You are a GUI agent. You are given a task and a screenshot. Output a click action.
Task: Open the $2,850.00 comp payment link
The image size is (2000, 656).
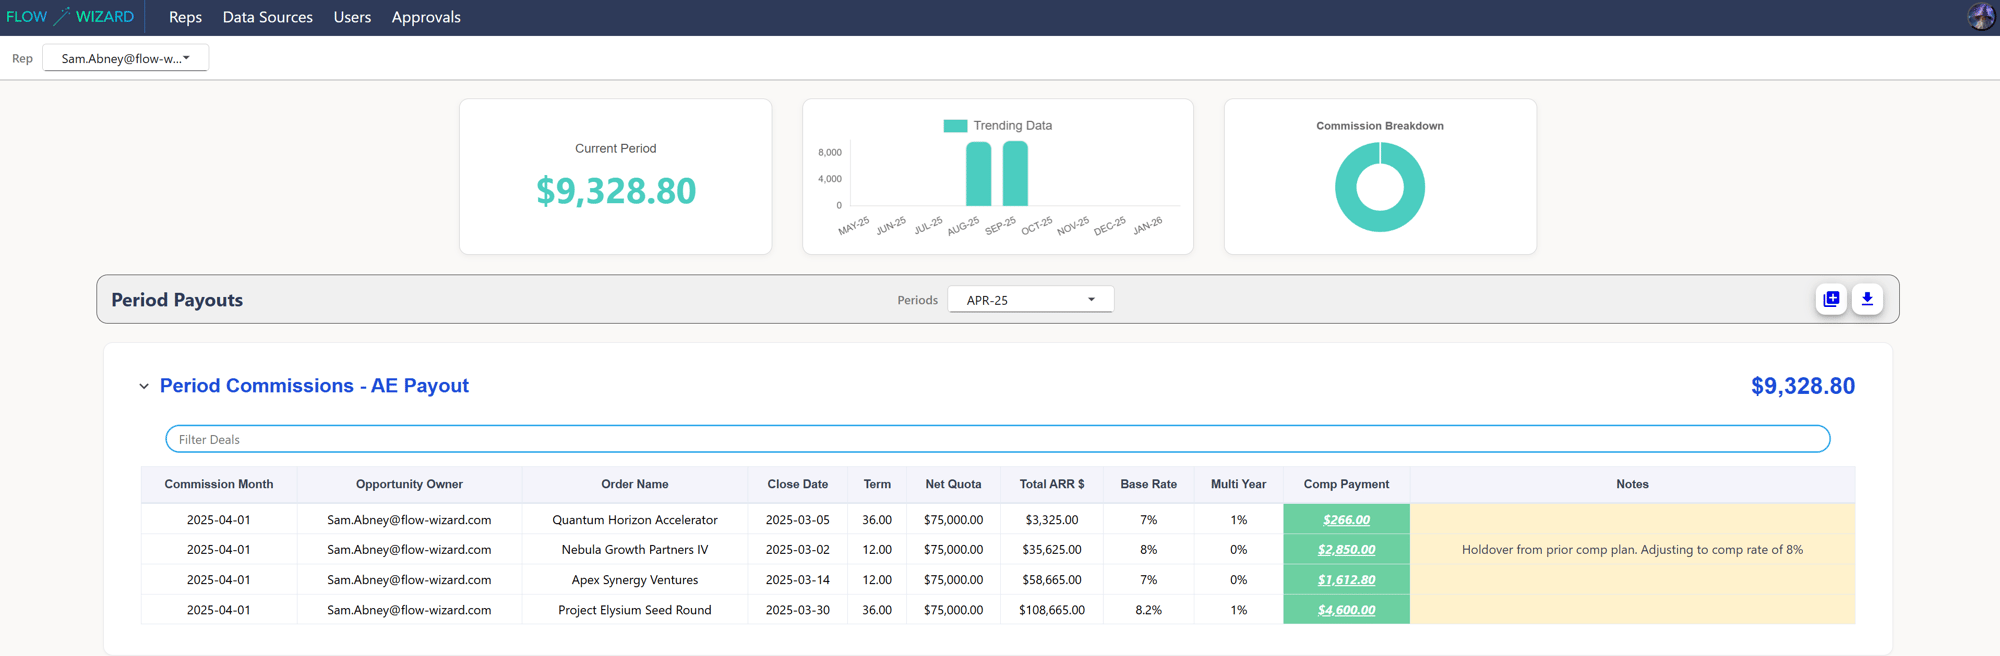point(1346,550)
